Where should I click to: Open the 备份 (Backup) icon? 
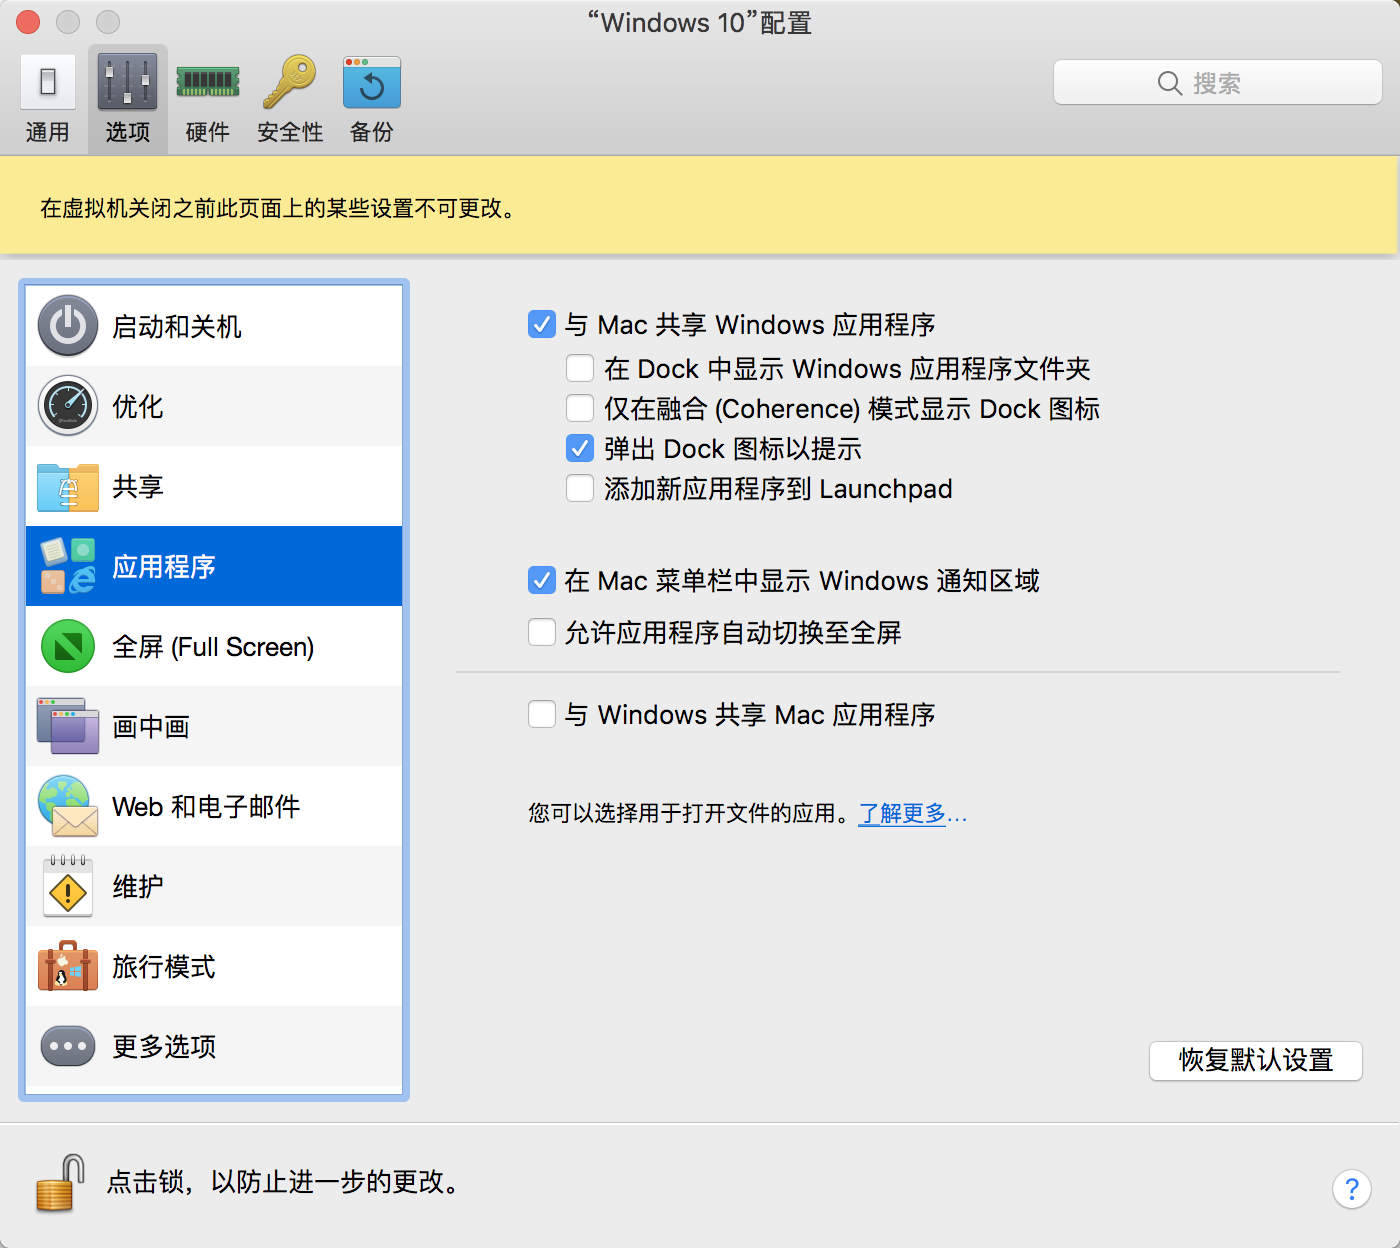(371, 82)
